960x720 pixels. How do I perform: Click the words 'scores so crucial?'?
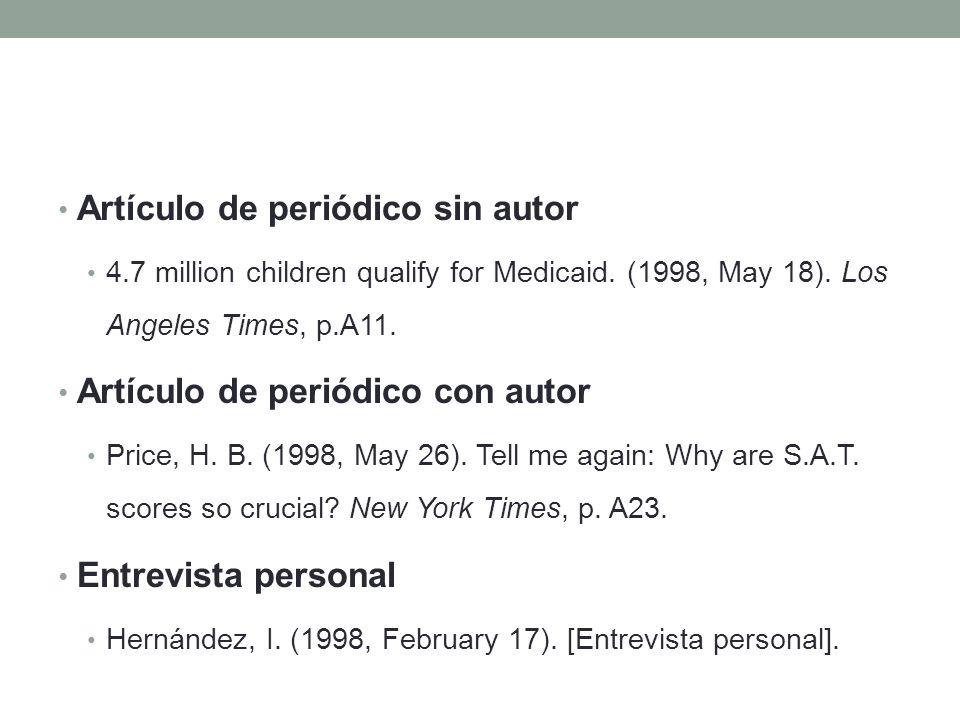[x=223, y=509]
